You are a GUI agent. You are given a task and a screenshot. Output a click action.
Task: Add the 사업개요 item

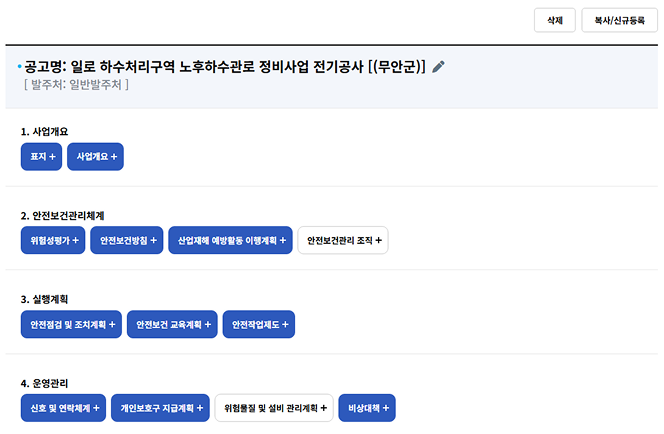95,157
